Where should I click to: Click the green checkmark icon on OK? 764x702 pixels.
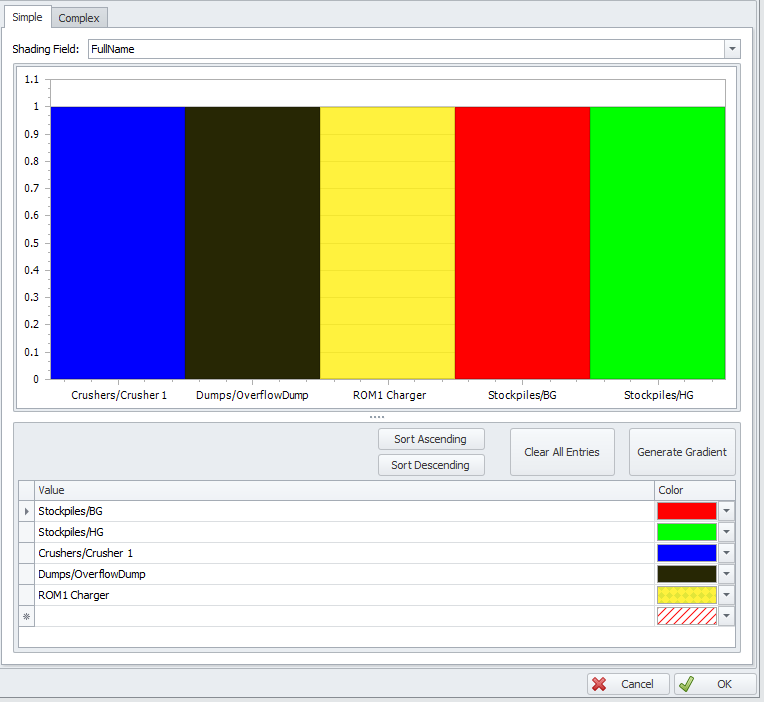[x=687, y=684]
